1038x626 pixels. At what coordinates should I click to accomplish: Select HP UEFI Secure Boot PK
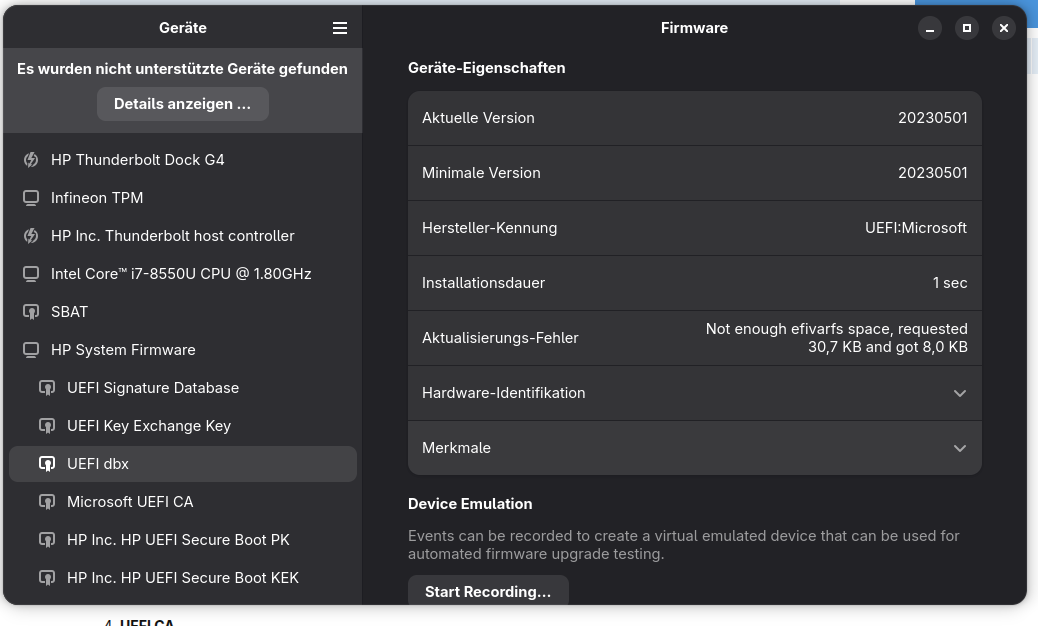[178, 540]
